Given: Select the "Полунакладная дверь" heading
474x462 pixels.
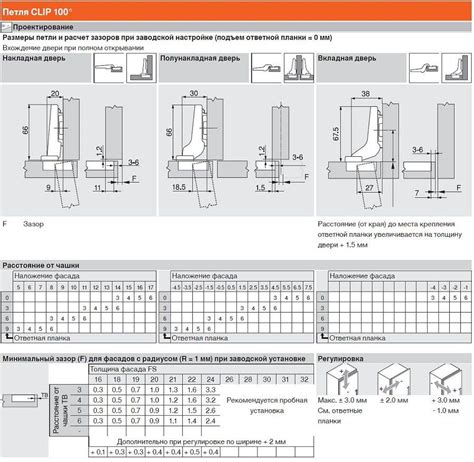Looking at the screenshot, I should coord(200,58).
